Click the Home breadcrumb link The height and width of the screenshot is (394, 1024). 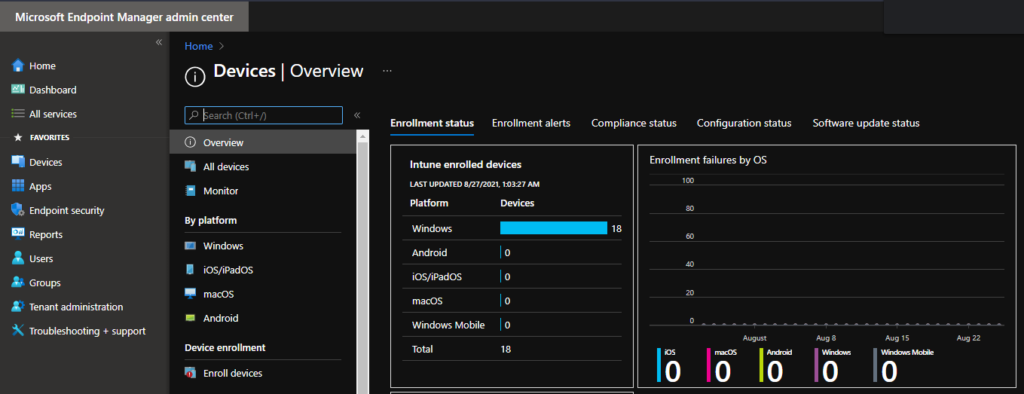coord(199,46)
